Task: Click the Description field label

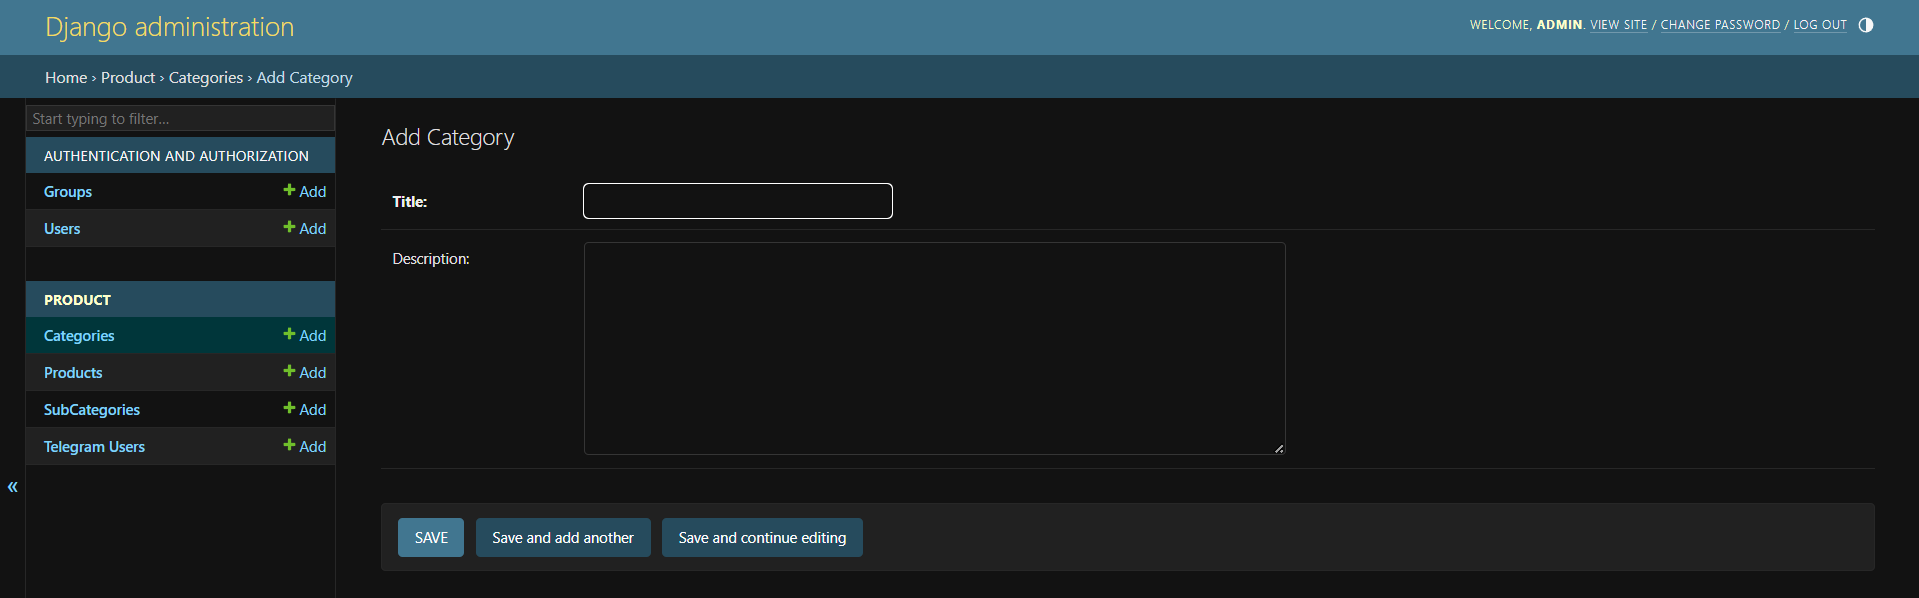Action: (431, 259)
